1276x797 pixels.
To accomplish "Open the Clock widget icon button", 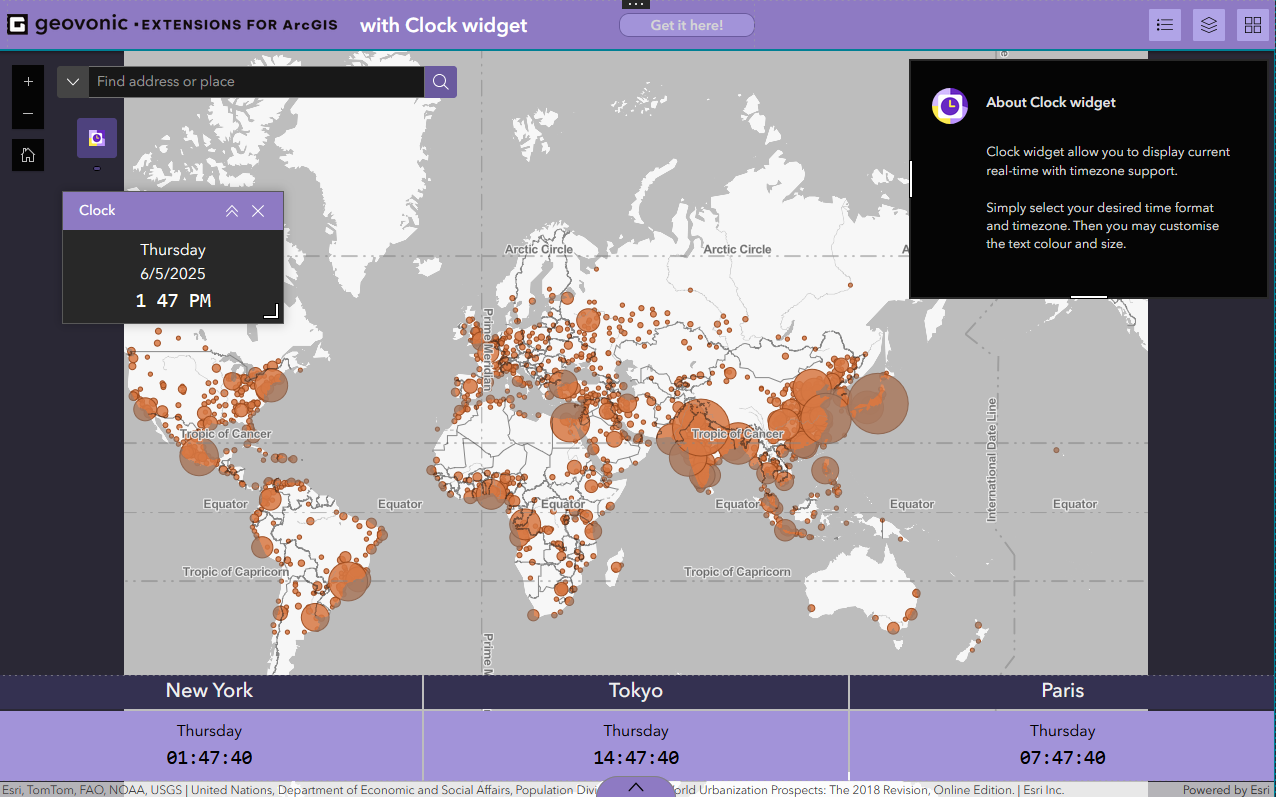I will tap(97, 138).
